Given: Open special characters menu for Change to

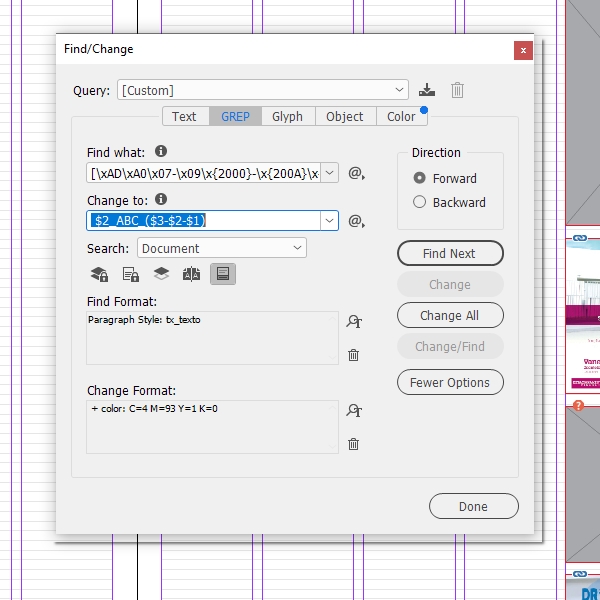Looking at the screenshot, I should (x=355, y=221).
